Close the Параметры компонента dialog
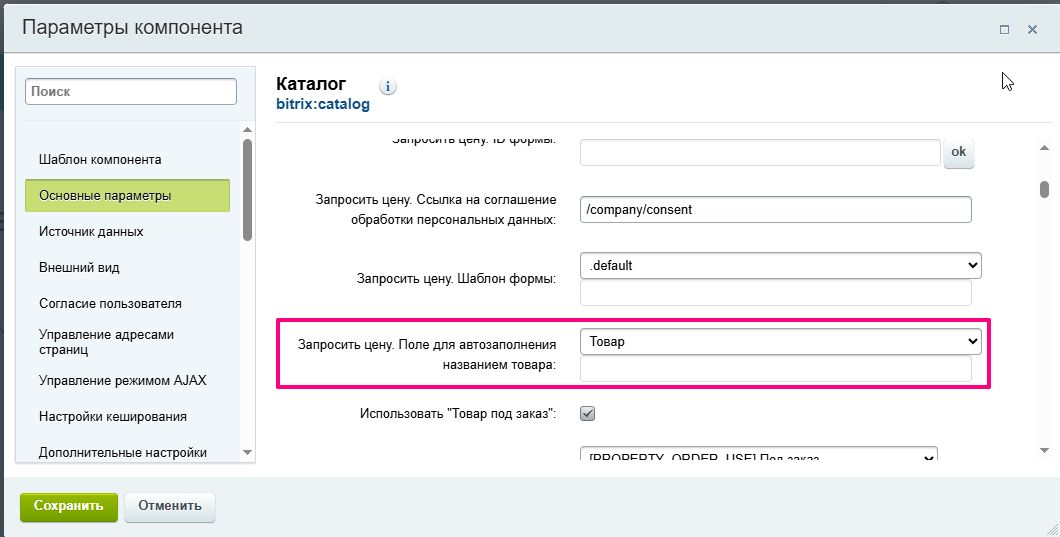The width and height of the screenshot is (1060, 537). click(1032, 30)
